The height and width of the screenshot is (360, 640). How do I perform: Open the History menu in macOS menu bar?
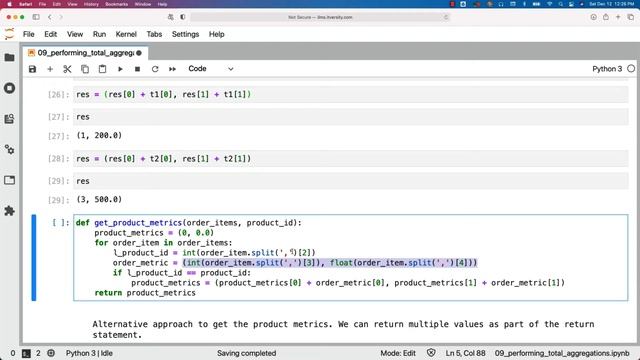click(x=91, y=4)
